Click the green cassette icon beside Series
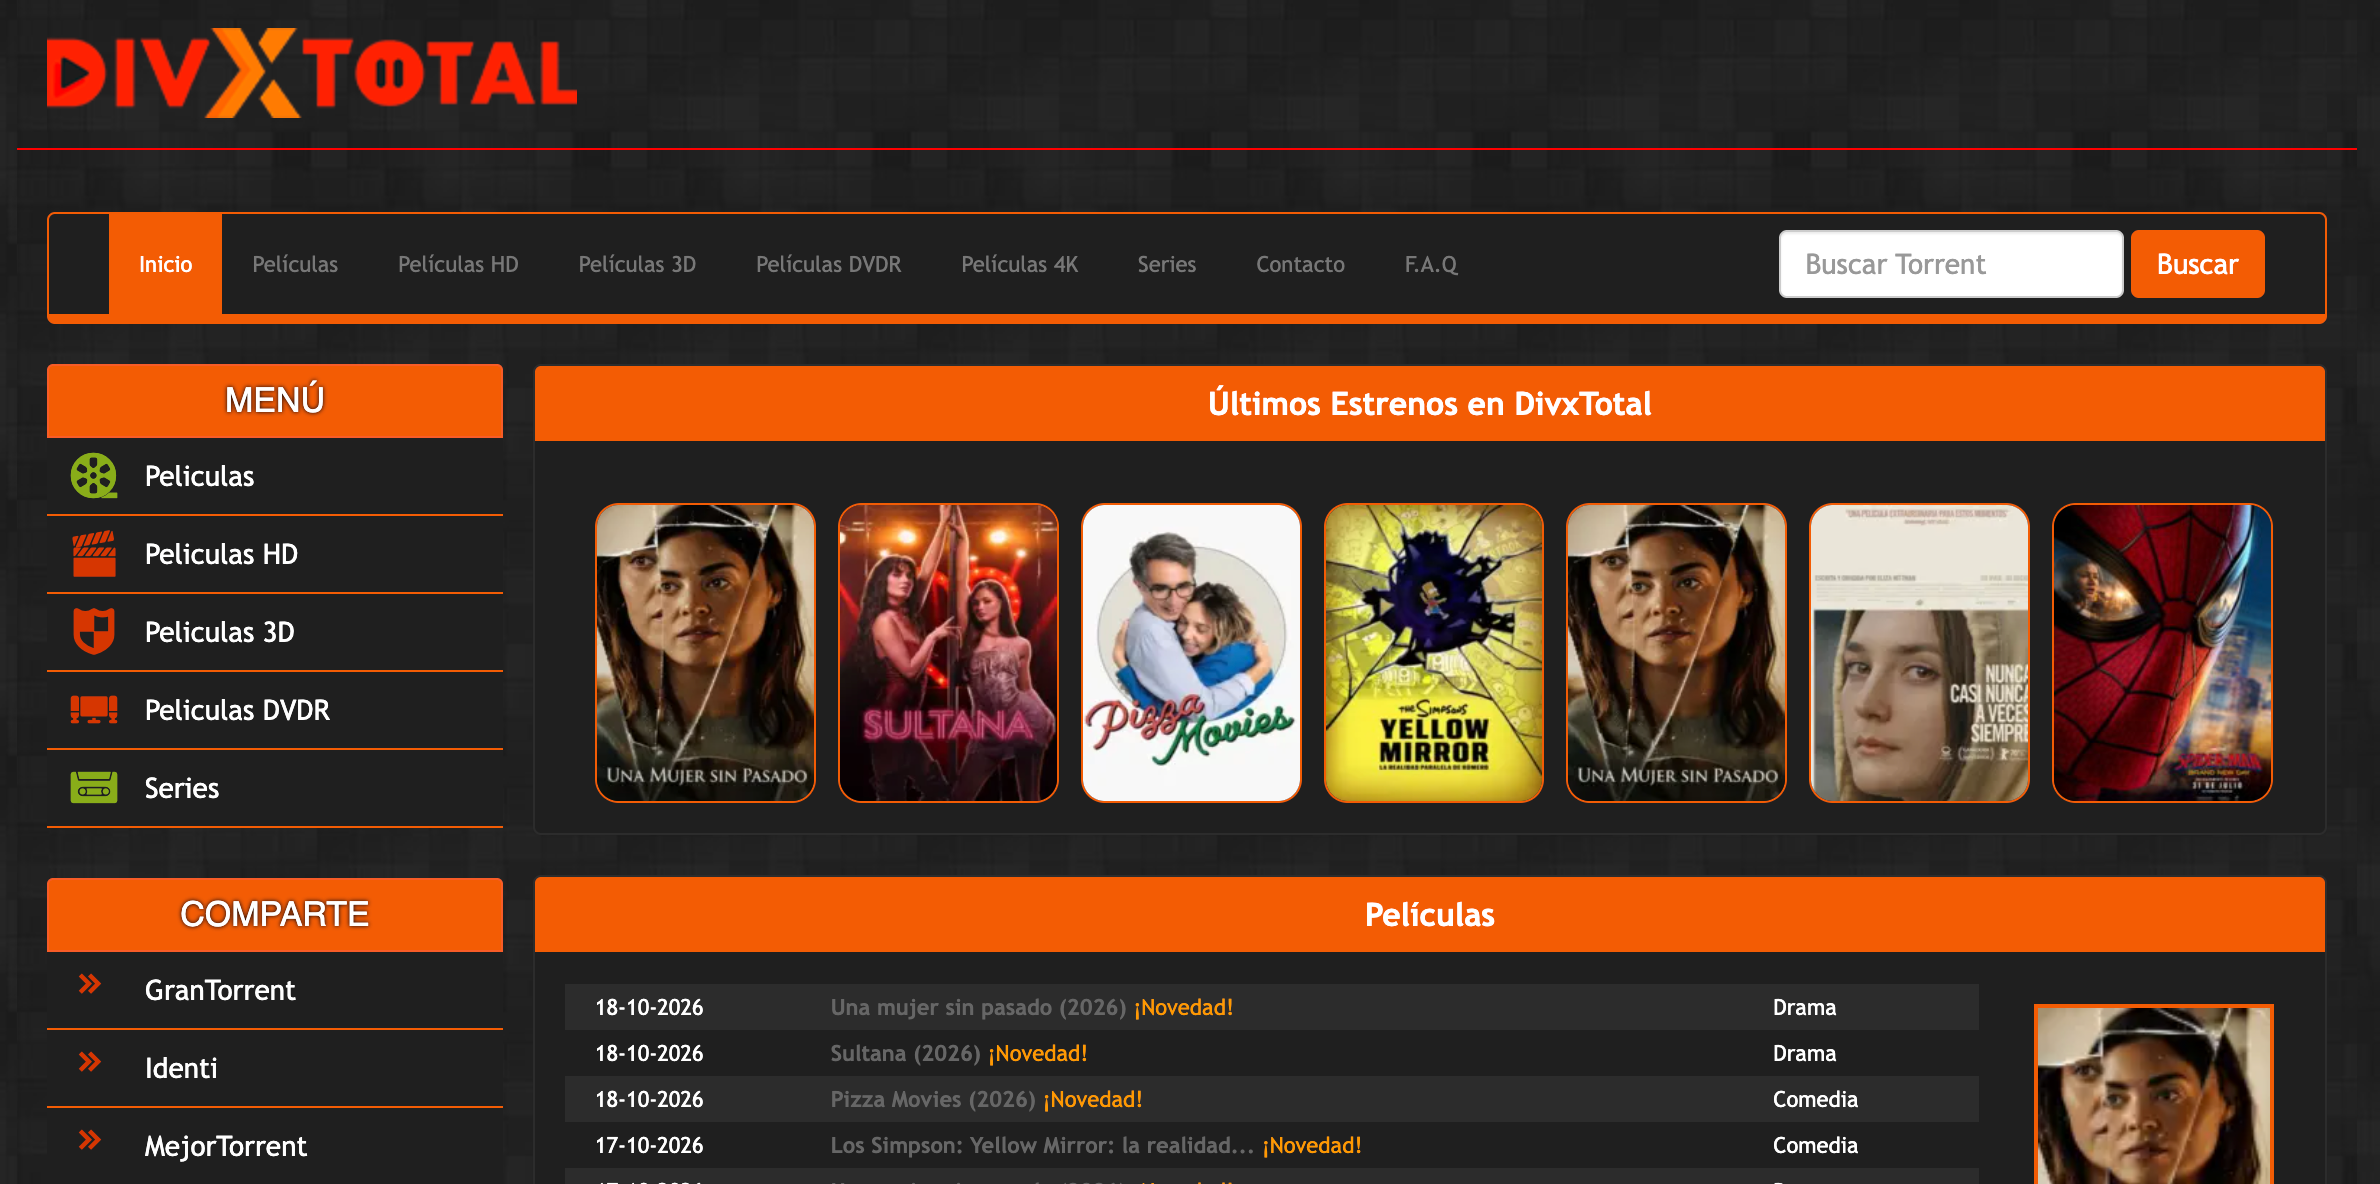The width and height of the screenshot is (2380, 1184). point(94,788)
